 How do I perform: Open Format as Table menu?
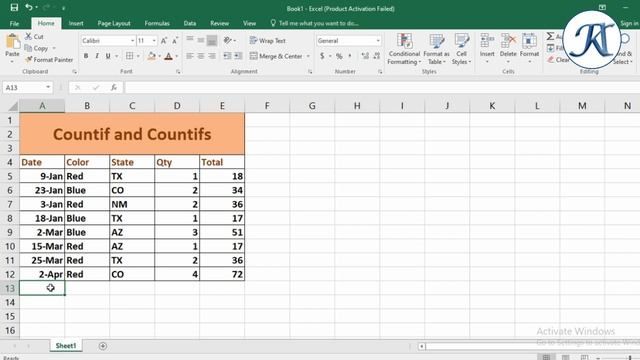tap(436, 49)
